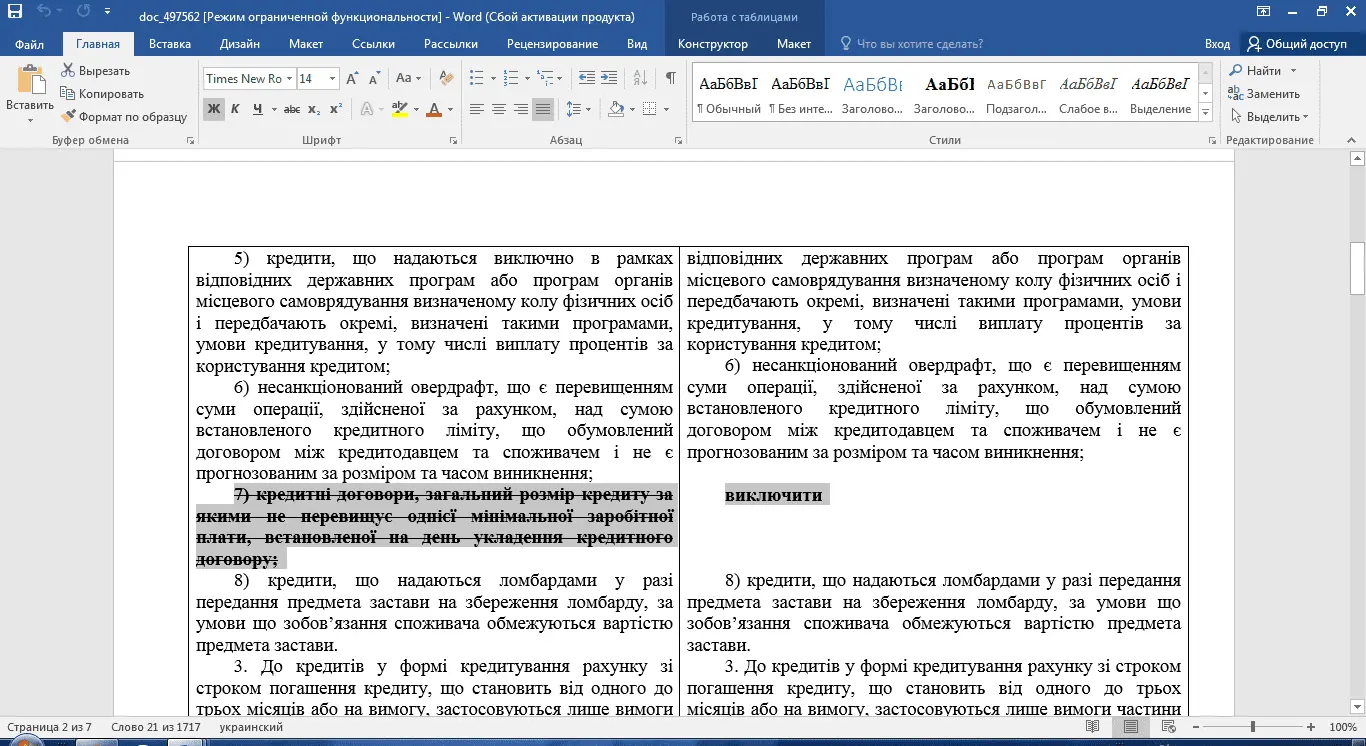
Task: Toggle strikethrough (abc) formatting
Action: tap(291, 109)
